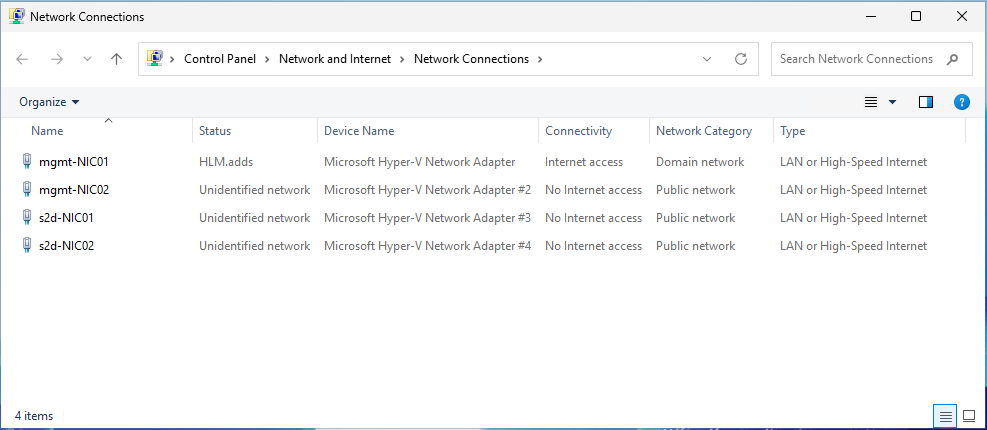This screenshot has width=987, height=430.
Task: Click the mgmt-NIC01 network adapter icon
Action: tap(26, 162)
